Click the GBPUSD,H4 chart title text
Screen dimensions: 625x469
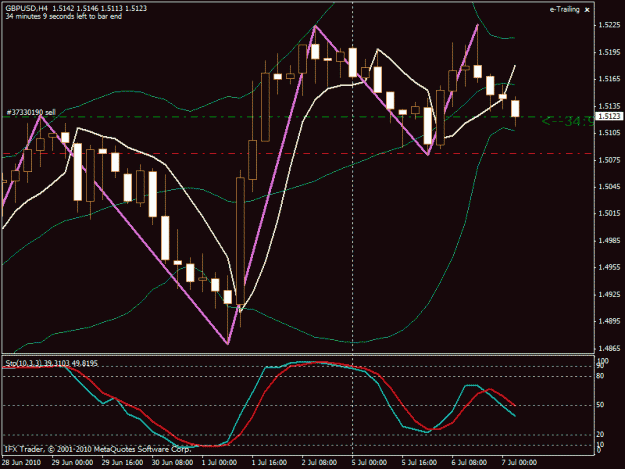point(26,8)
